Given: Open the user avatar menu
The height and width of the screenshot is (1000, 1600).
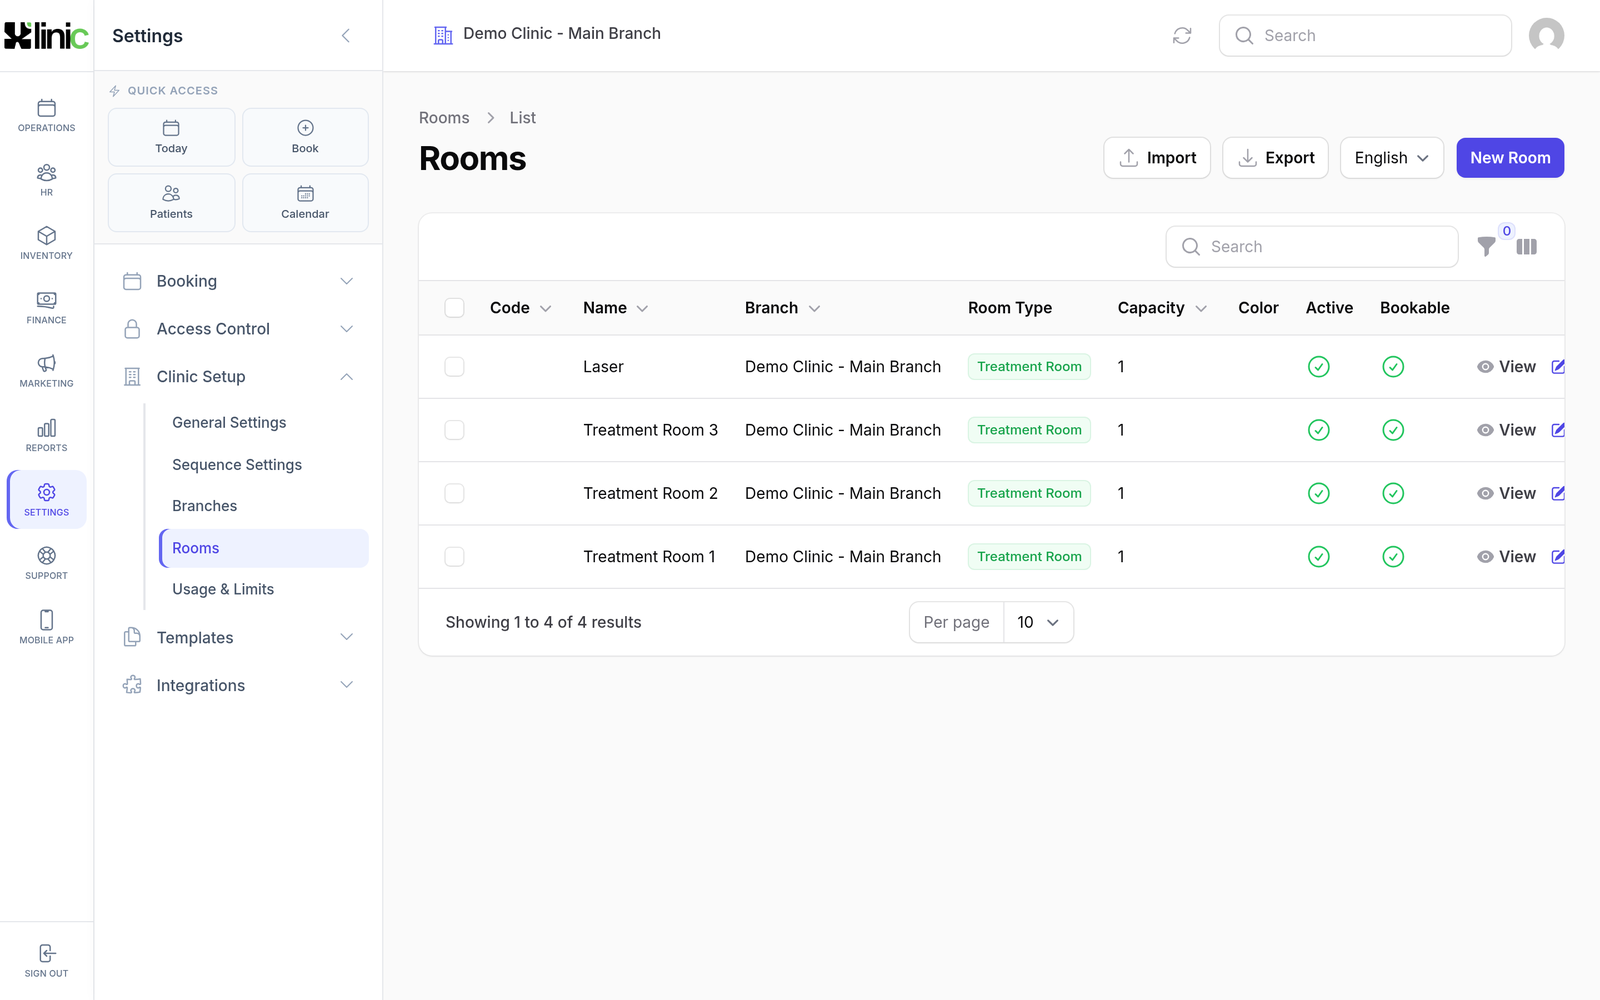Looking at the screenshot, I should point(1546,35).
